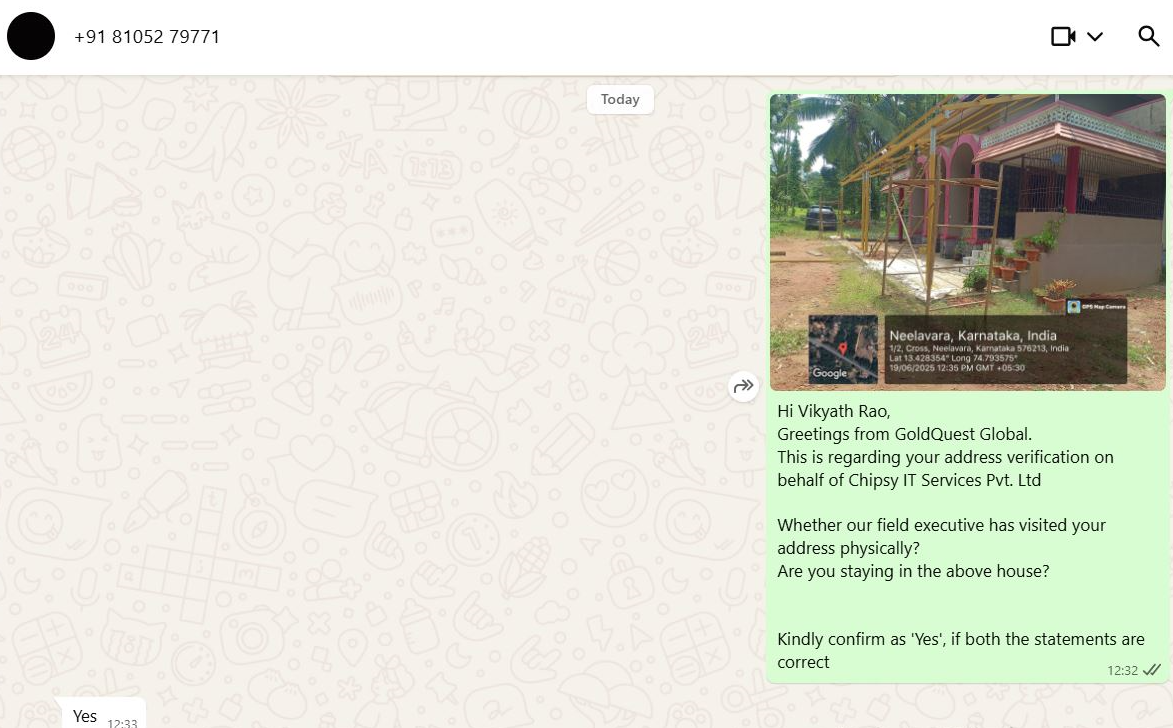Screen dimensions: 1173x728
Task: Click the 12:32 message timestamp
Action: point(1122,670)
